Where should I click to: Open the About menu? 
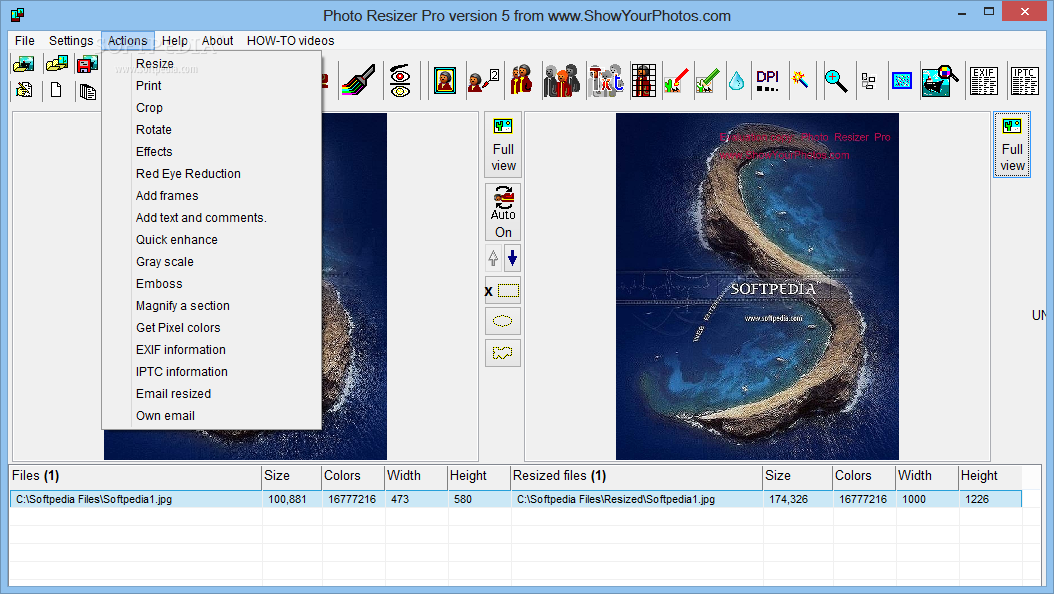(217, 40)
